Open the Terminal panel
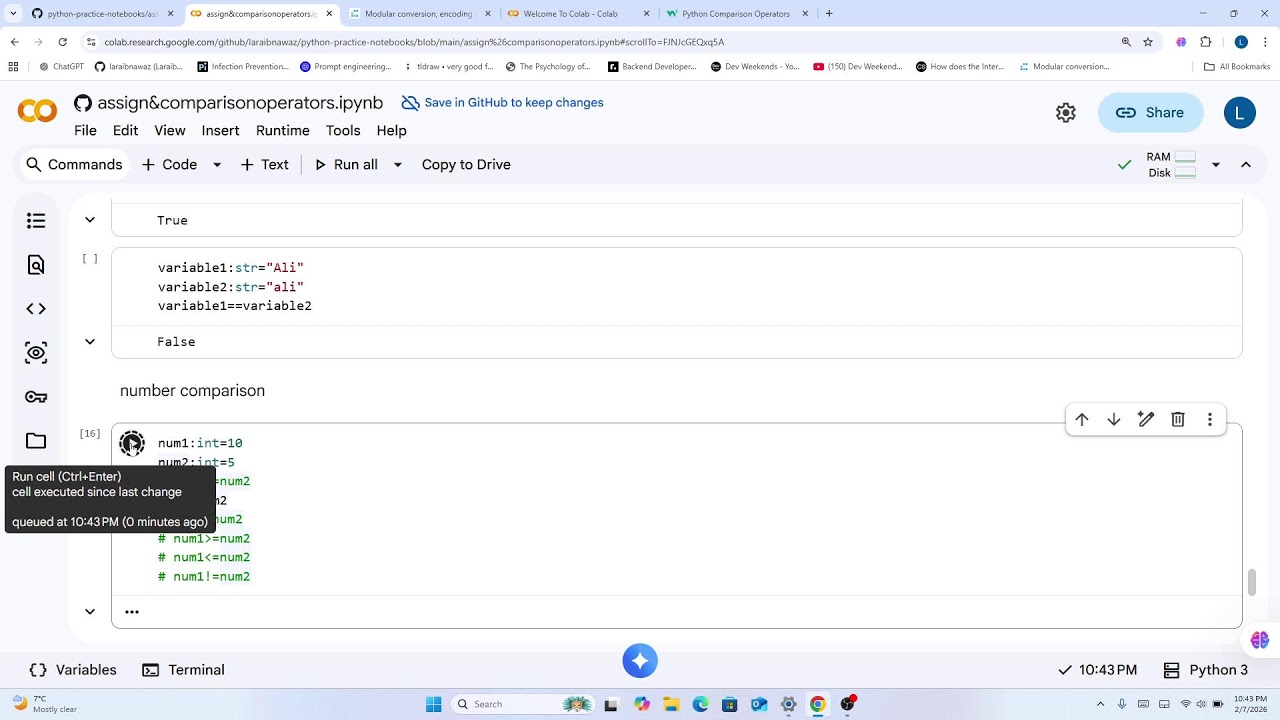 pyautogui.click(x=183, y=670)
